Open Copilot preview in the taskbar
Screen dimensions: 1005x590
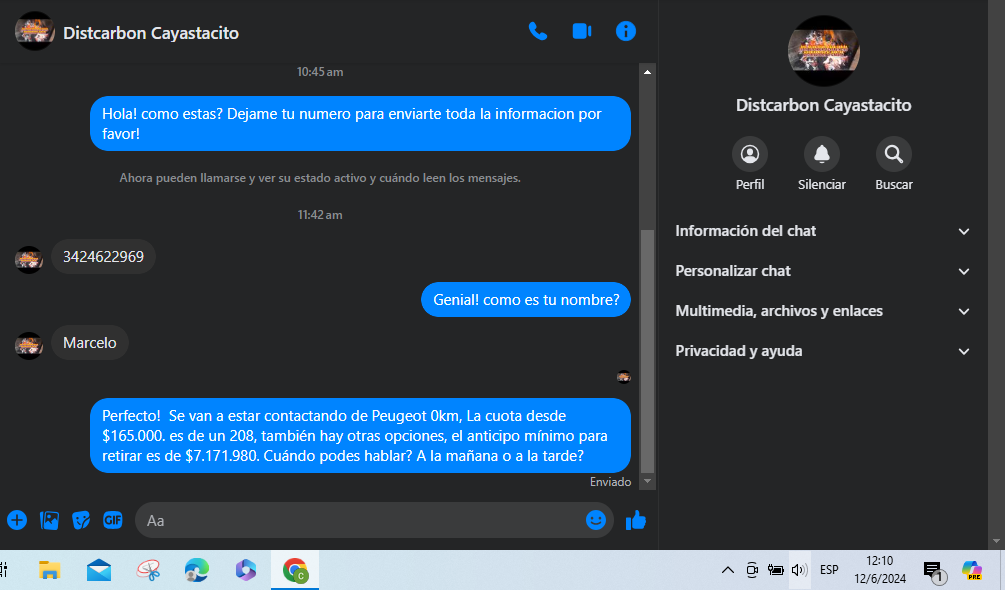(x=972, y=570)
